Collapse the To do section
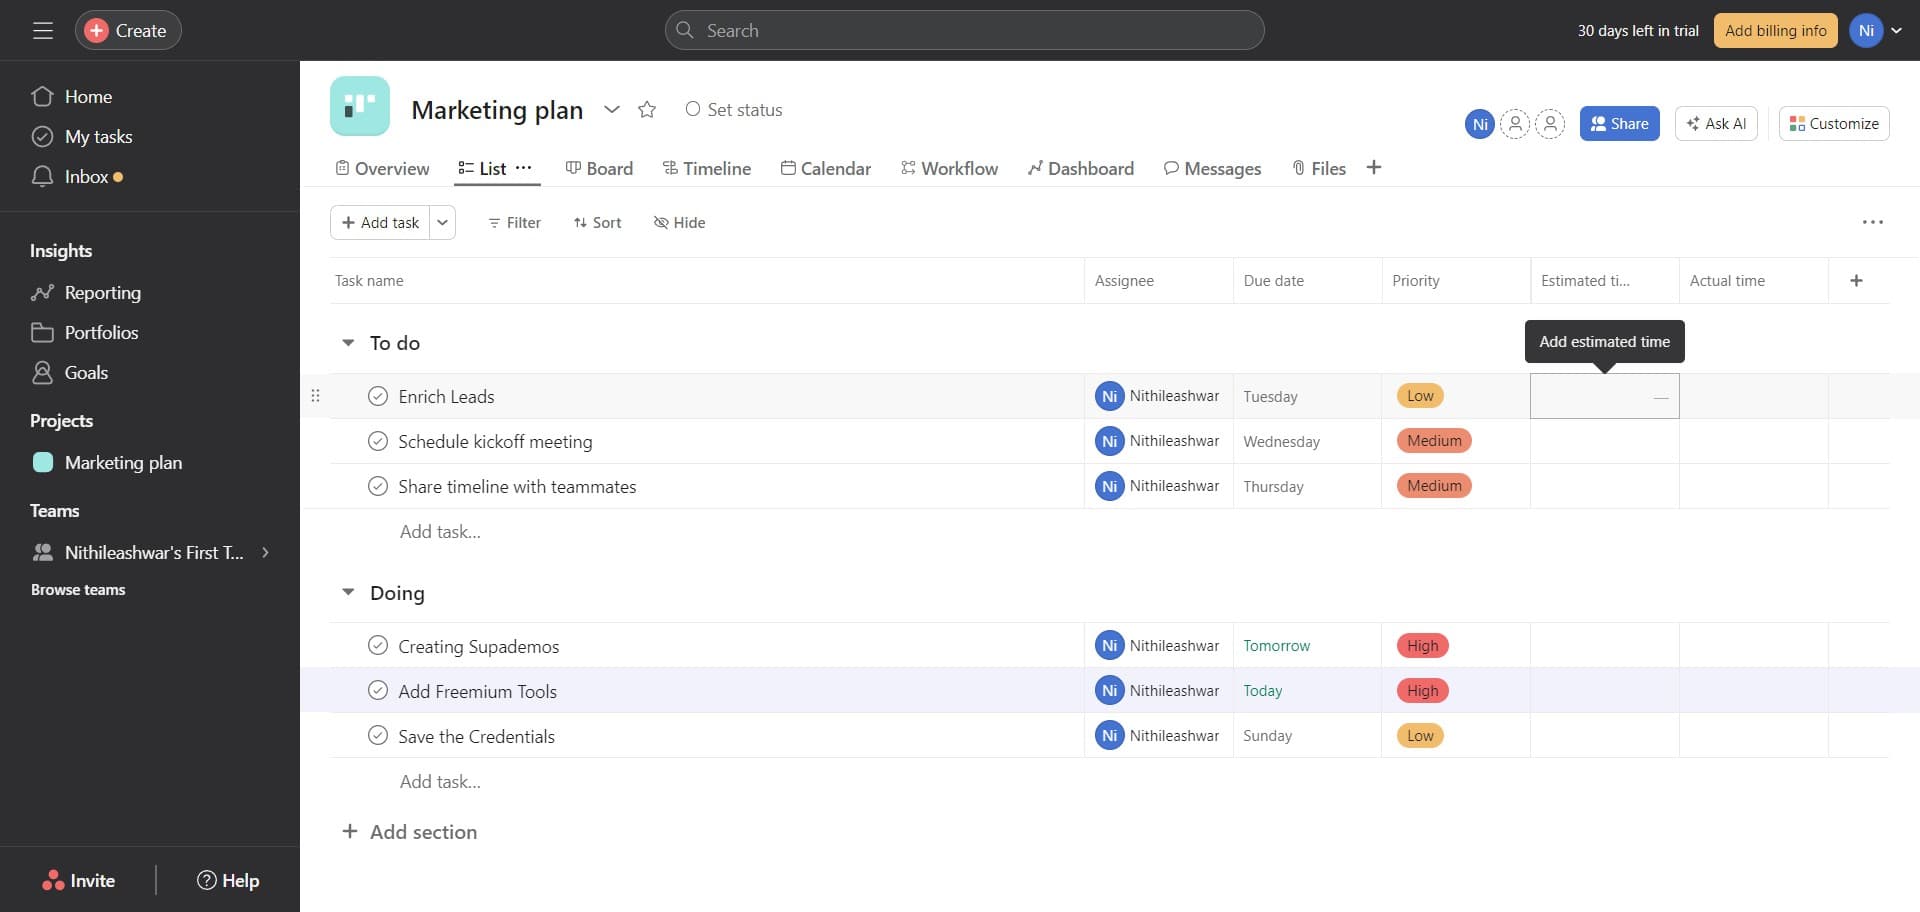The image size is (1920, 912). pyautogui.click(x=347, y=342)
